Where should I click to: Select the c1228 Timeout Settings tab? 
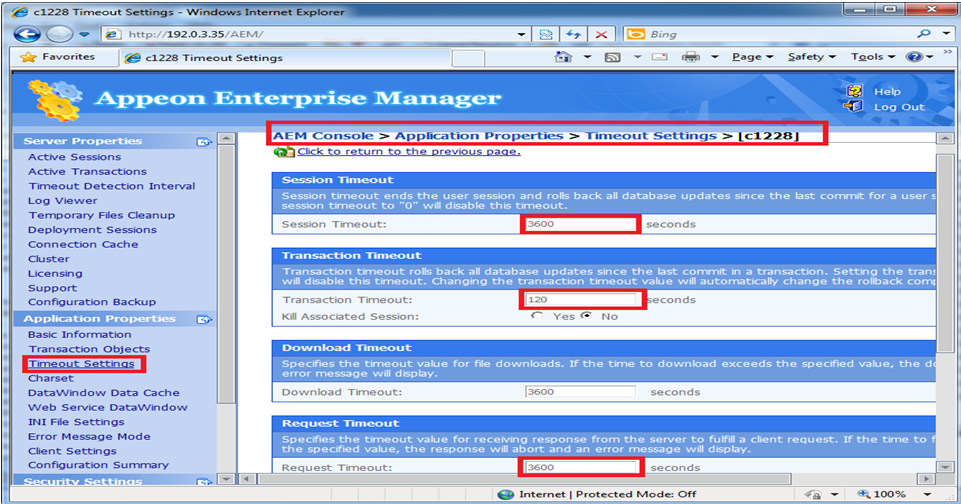(x=285, y=58)
